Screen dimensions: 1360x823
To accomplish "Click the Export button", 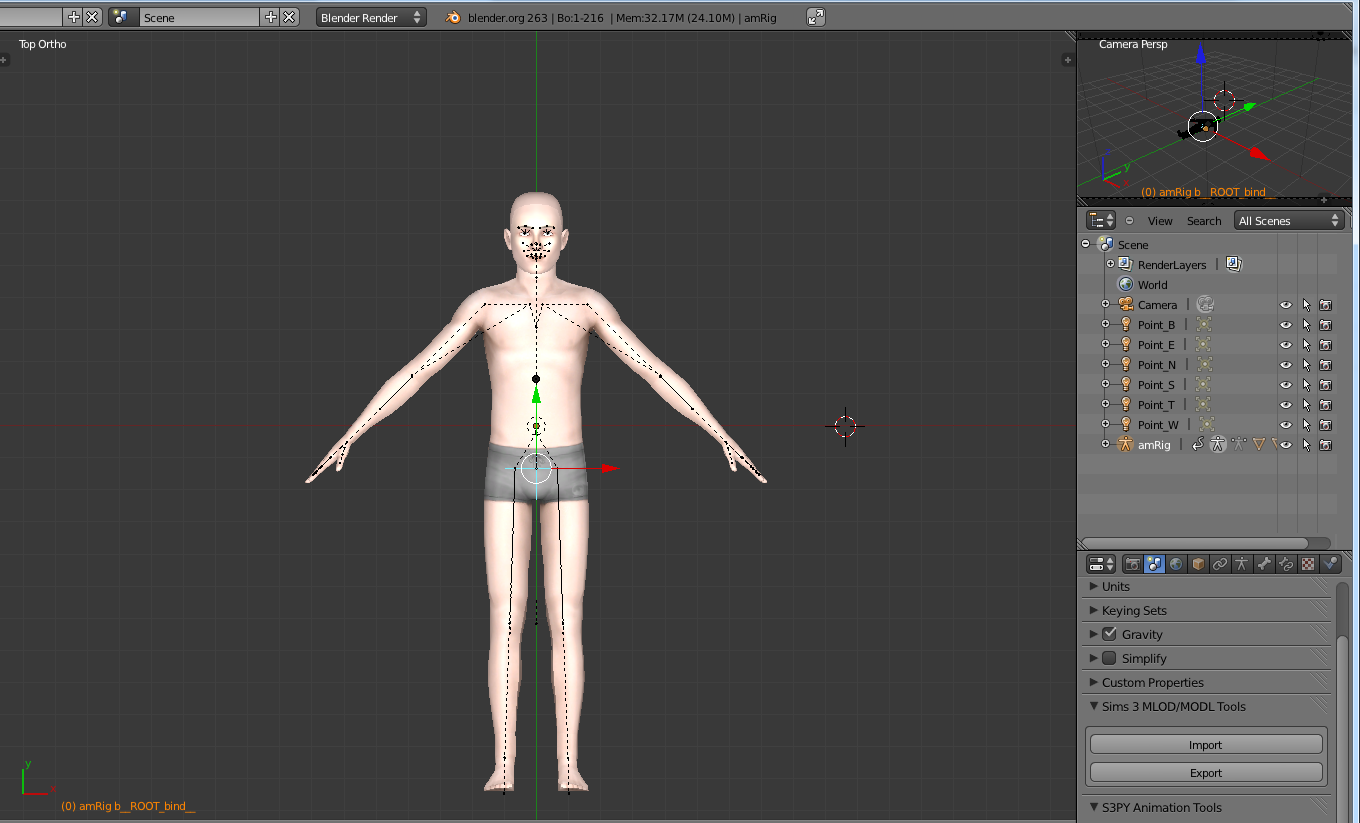I will tap(1205, 772).
